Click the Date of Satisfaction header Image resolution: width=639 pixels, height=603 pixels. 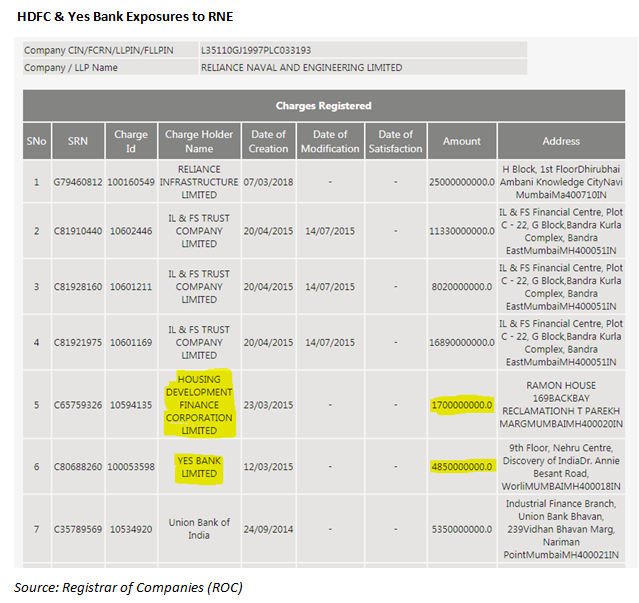[x=395, y=141]
